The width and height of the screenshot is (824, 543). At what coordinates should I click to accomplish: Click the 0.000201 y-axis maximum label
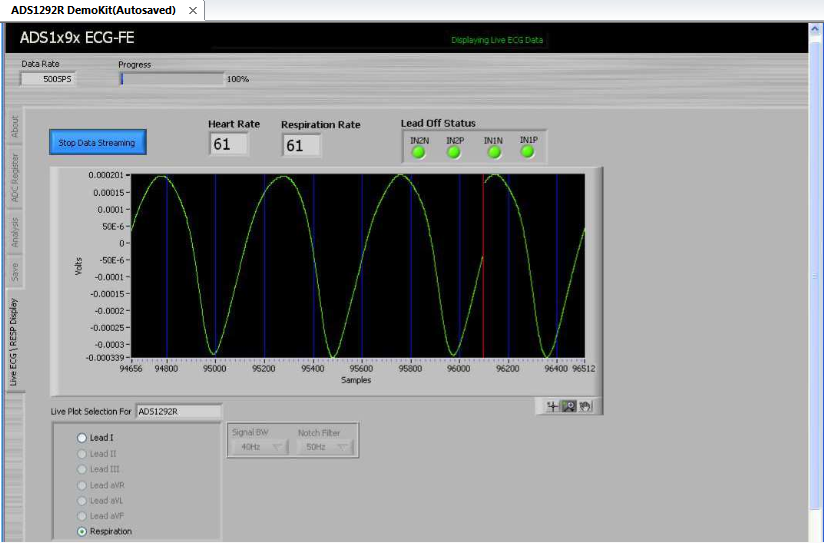coord(106,175)
